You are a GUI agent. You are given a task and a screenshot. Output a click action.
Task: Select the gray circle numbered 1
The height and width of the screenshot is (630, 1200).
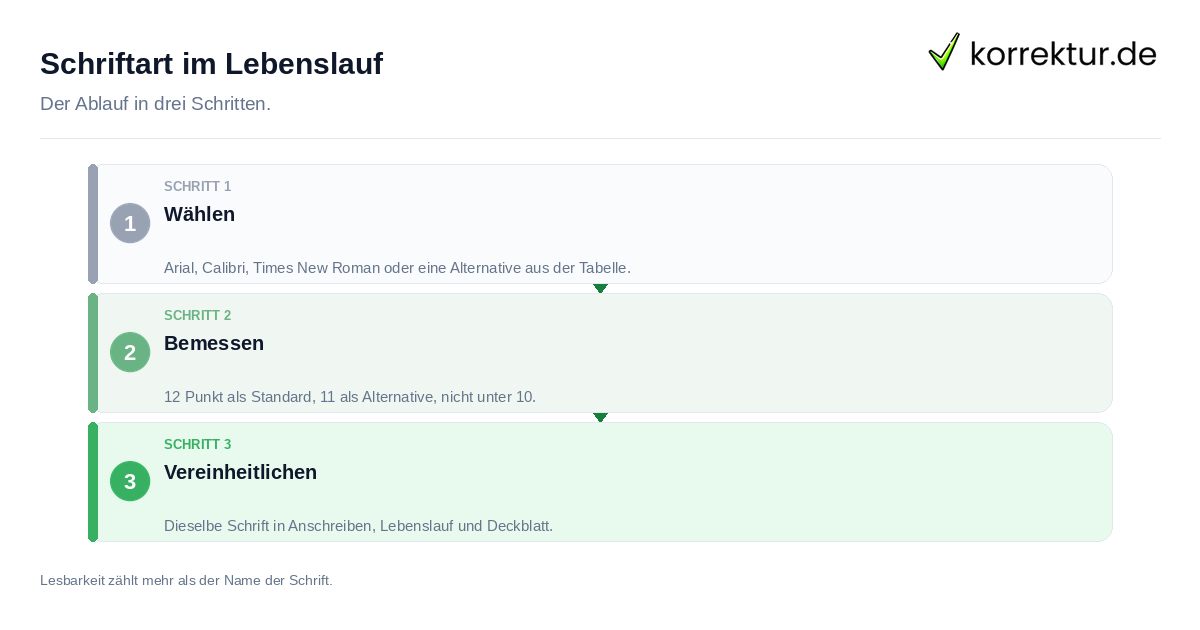pyautogui.click(x=130, y=223)
